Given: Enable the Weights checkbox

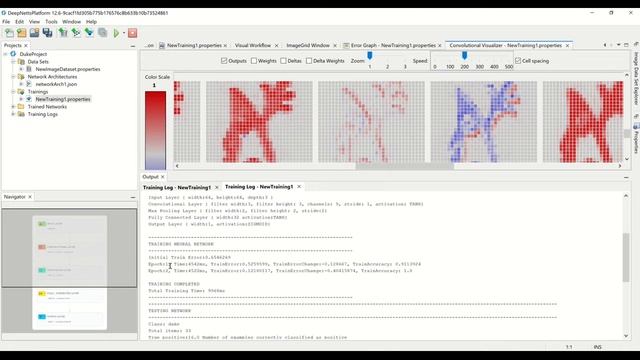Looking at the screenshot, I should coord(254,61).
